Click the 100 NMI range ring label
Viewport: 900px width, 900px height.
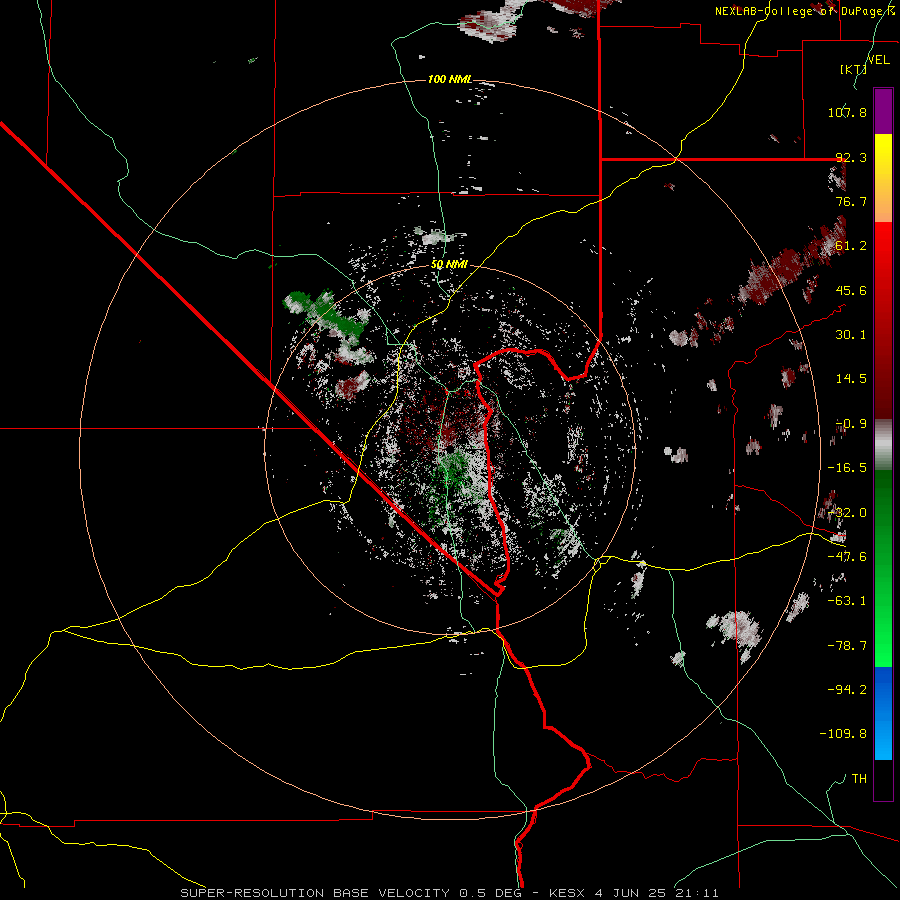[450, 79]
